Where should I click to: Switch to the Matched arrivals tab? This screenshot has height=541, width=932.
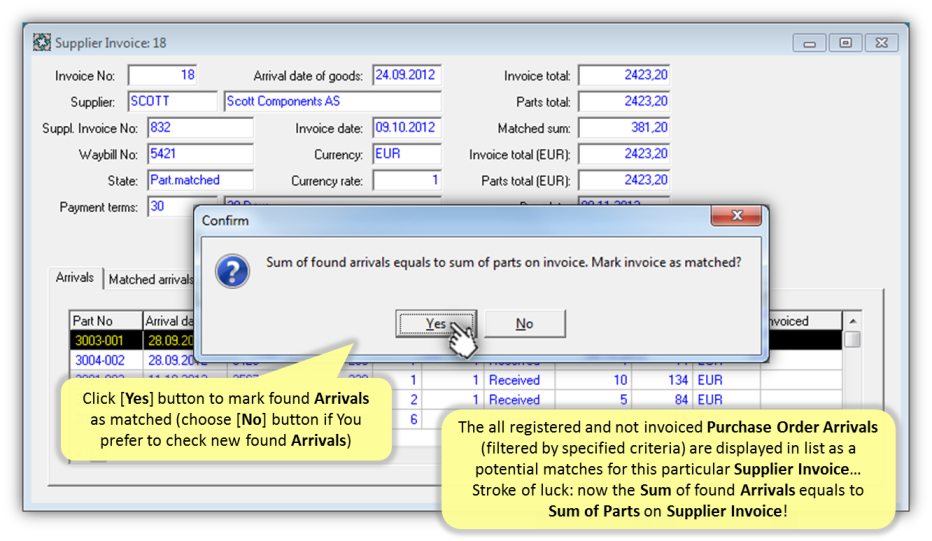[150, 279]
